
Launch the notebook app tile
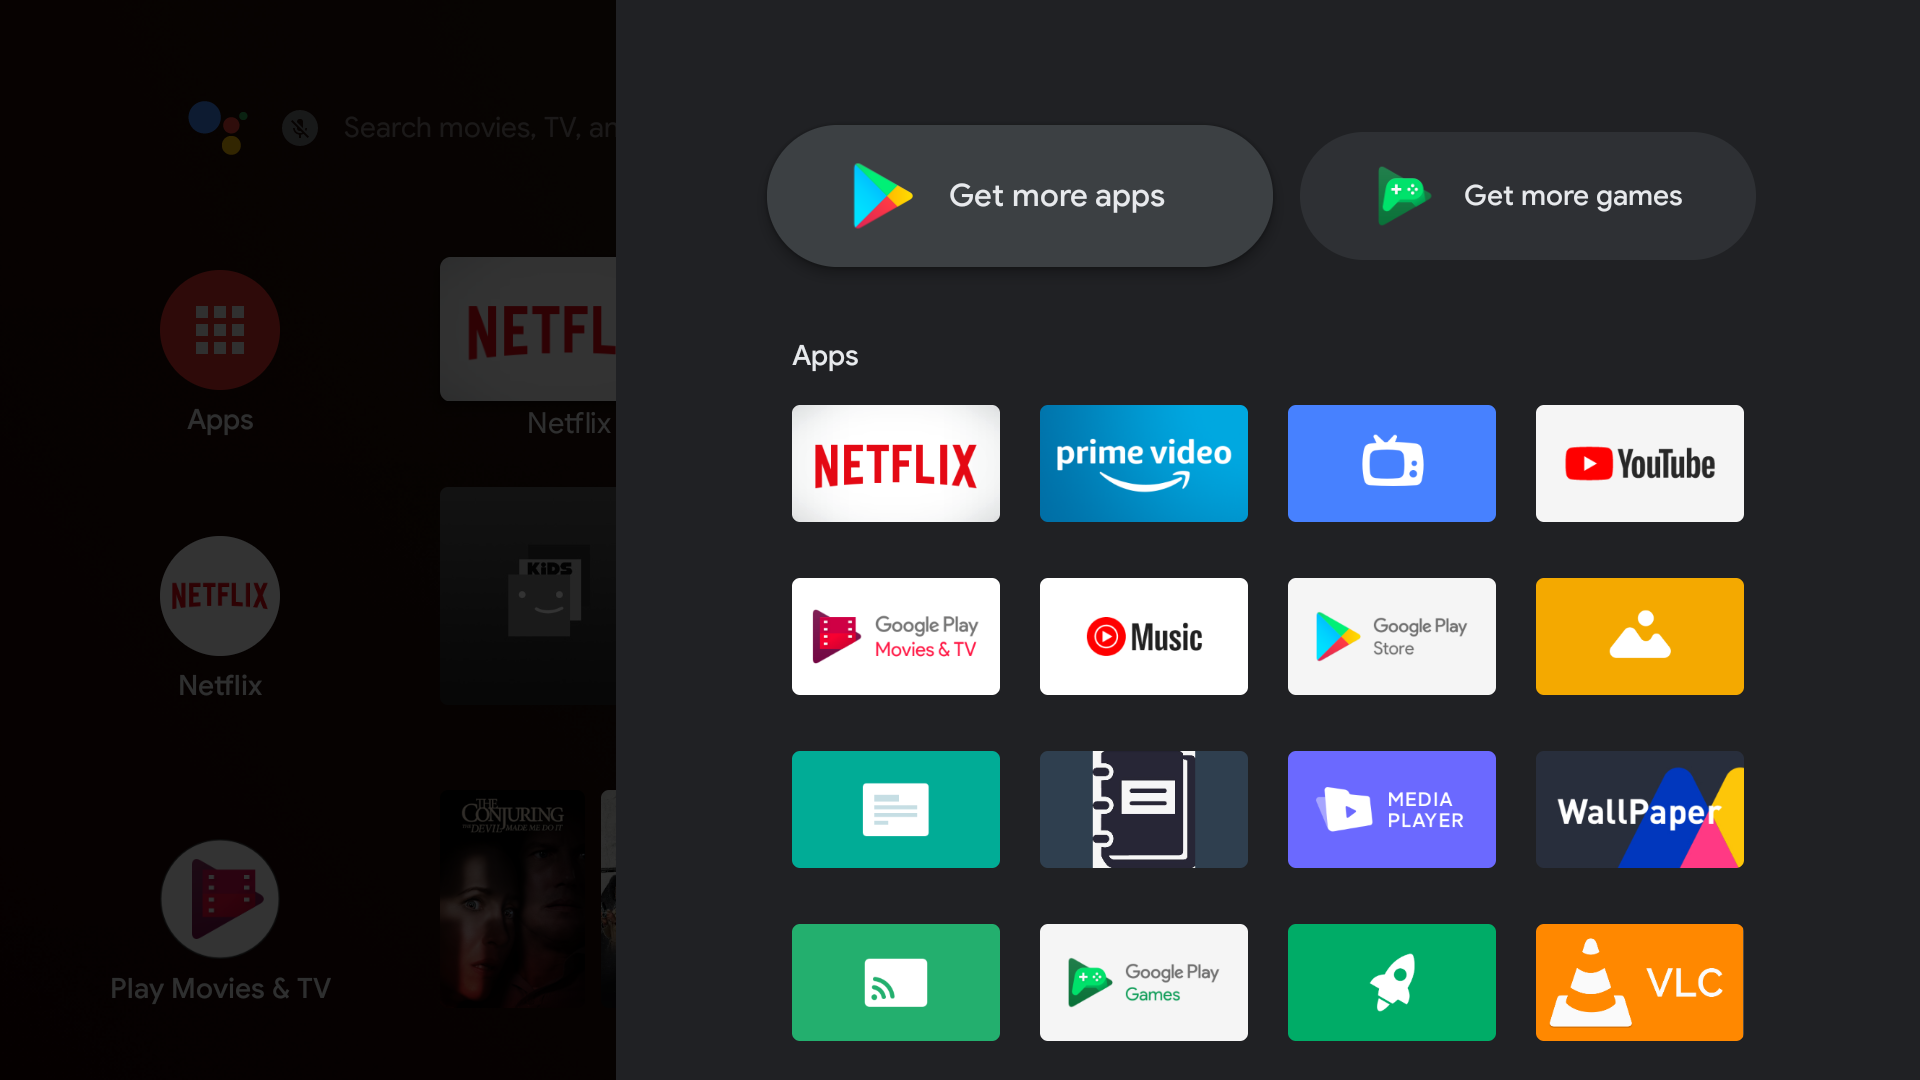pos(1143,809)
